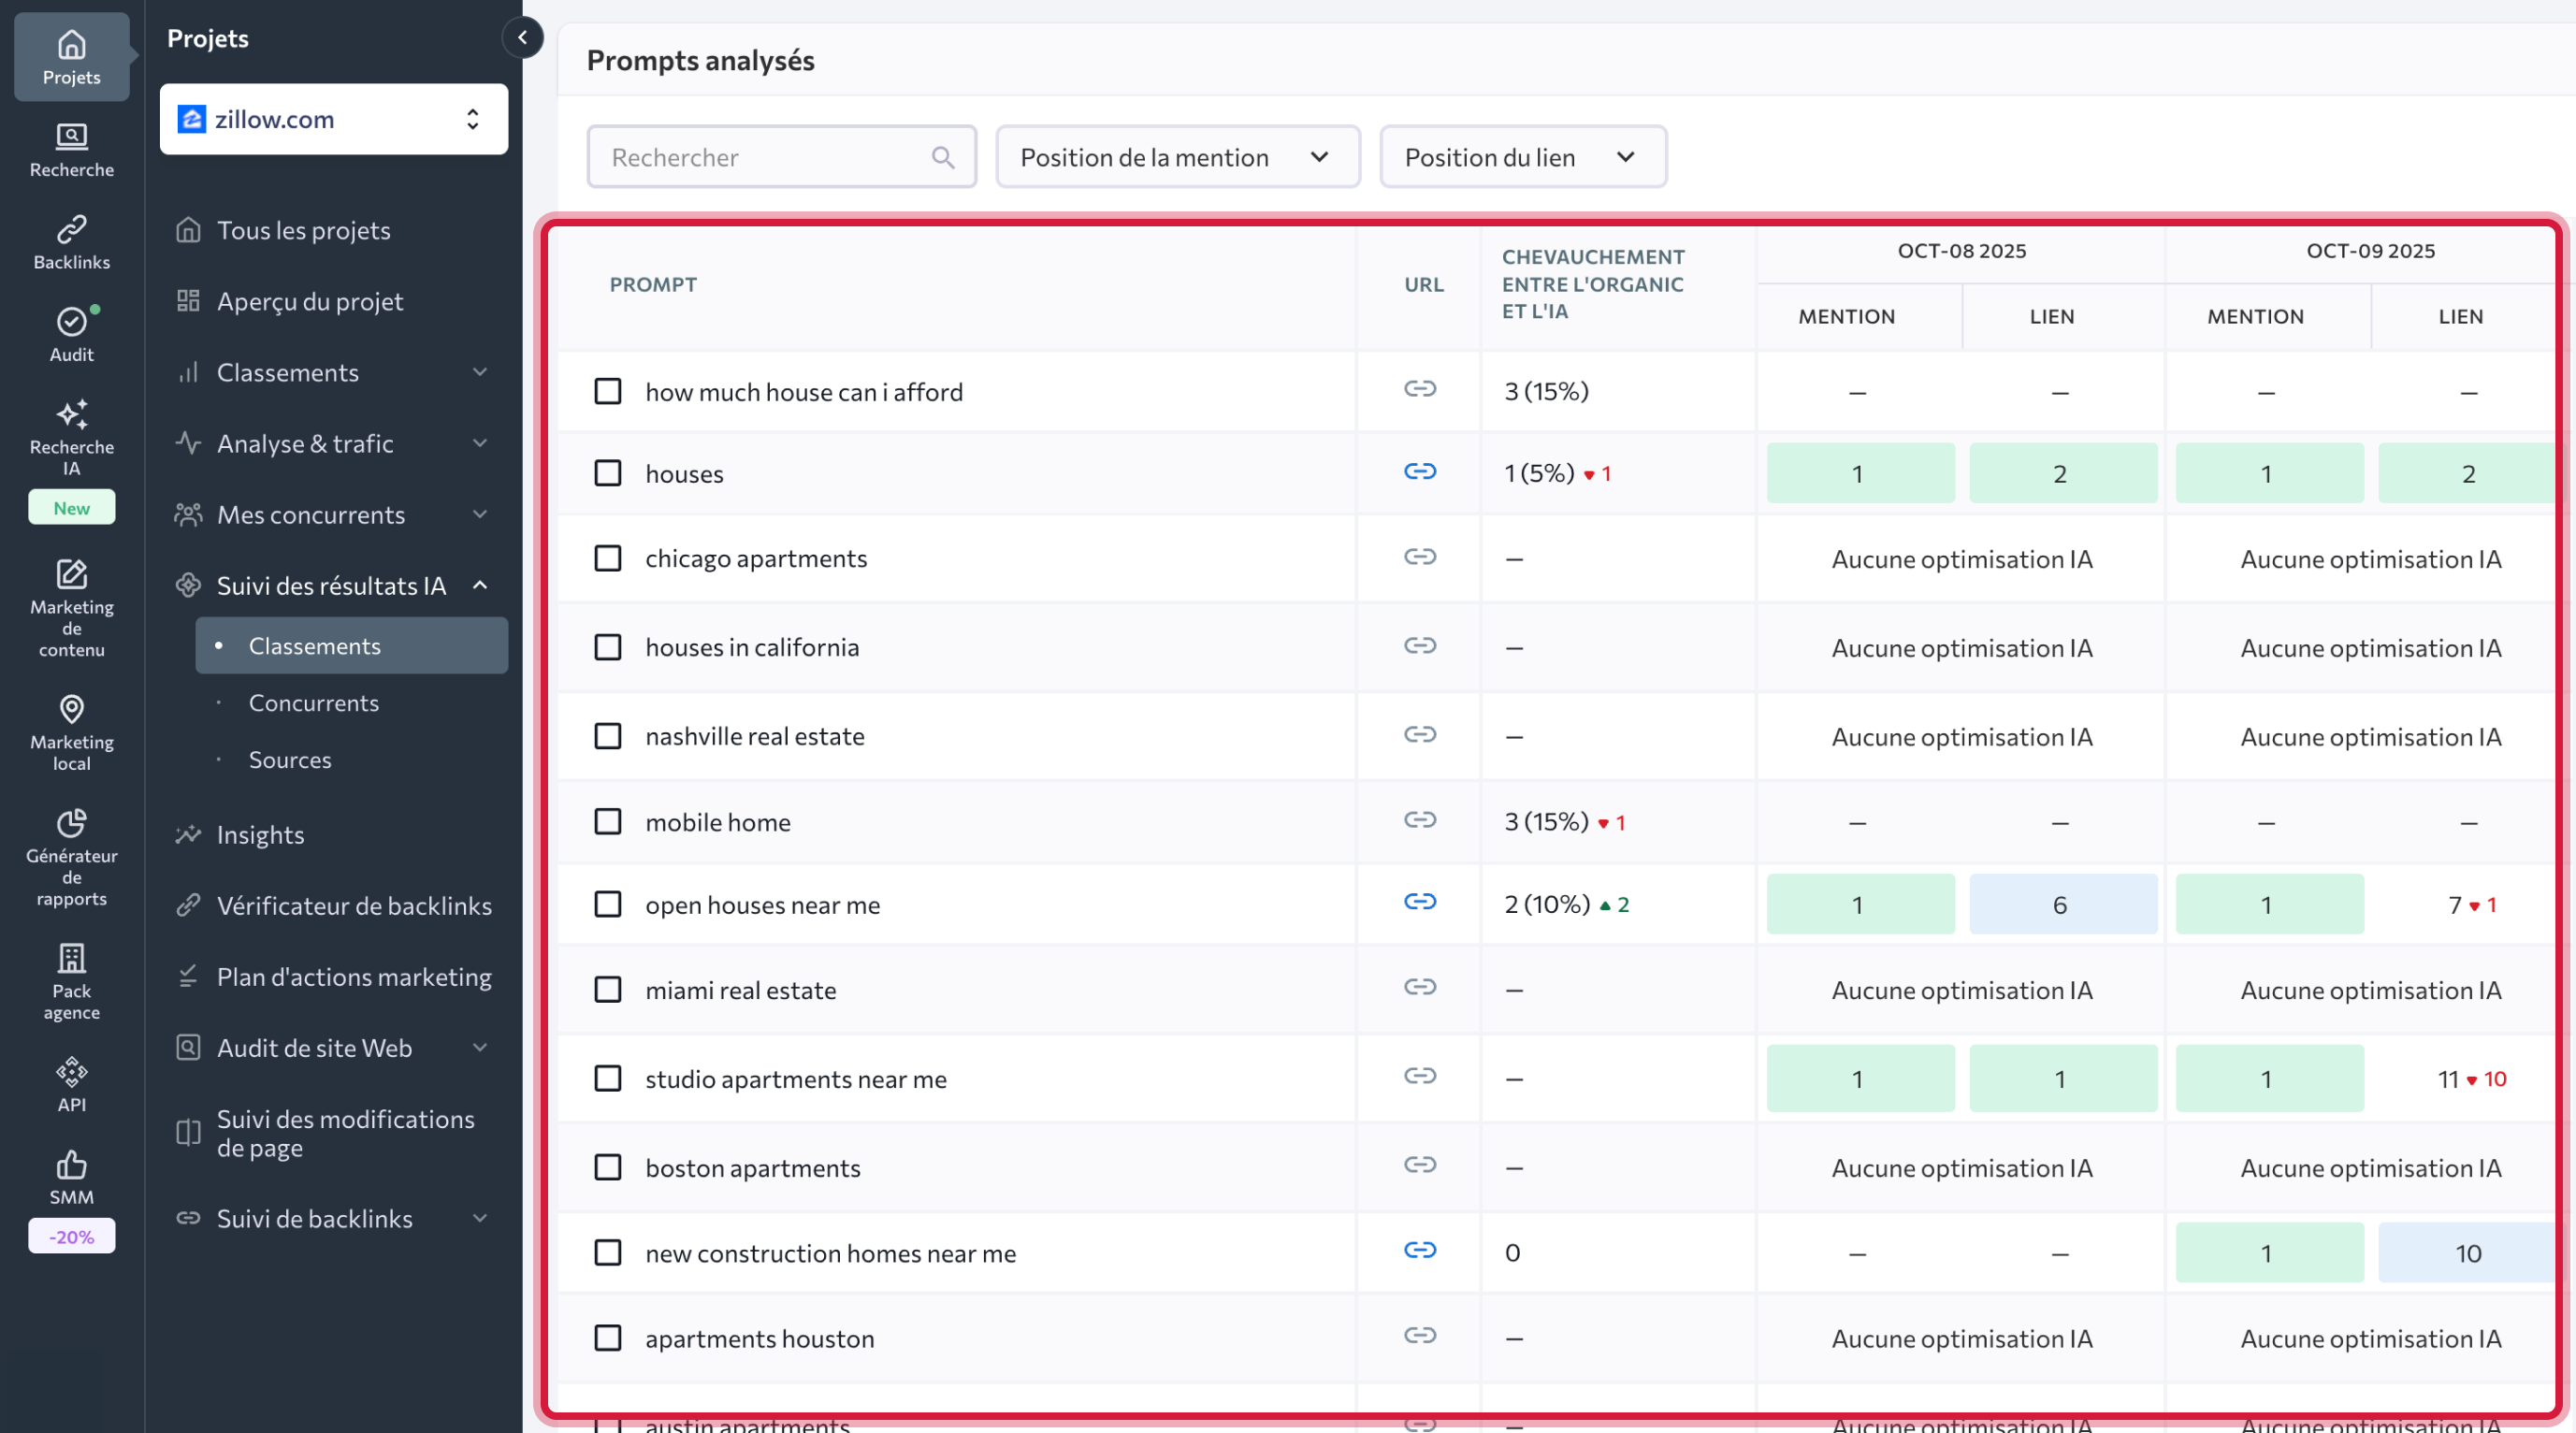
Task: Open the zillow.com project selector
Action: (x=333, y=119)
